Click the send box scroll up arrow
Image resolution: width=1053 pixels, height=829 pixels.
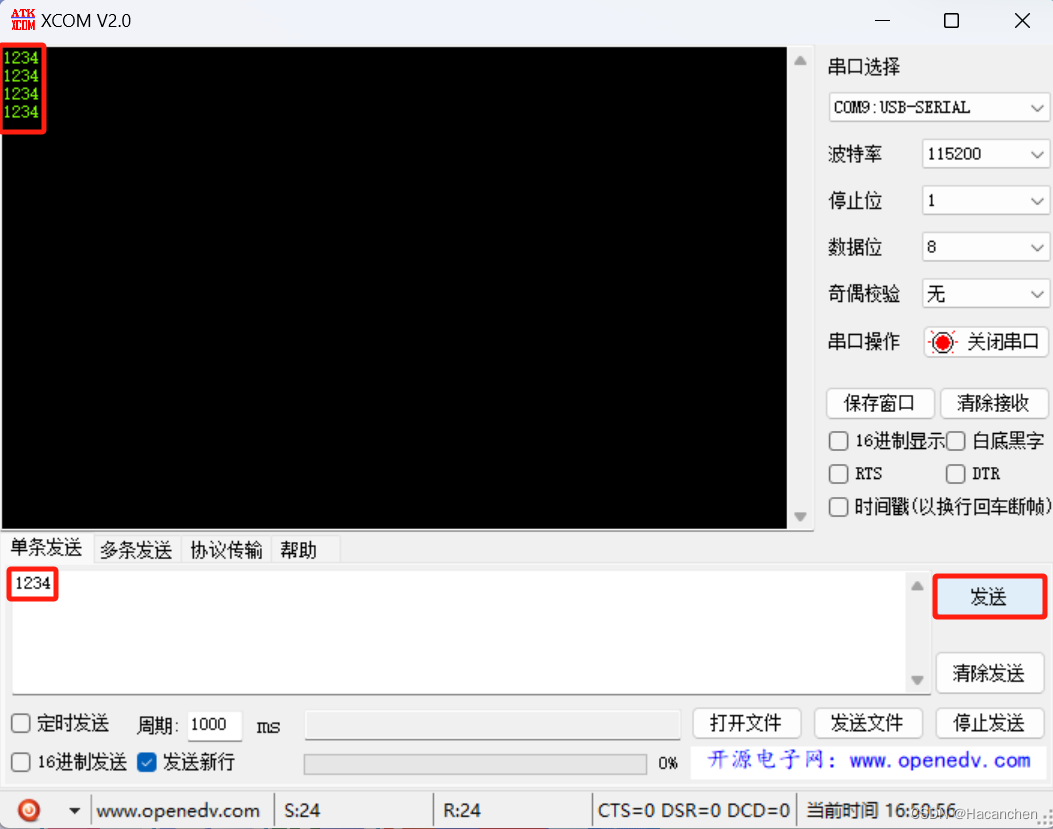(917, 586)
